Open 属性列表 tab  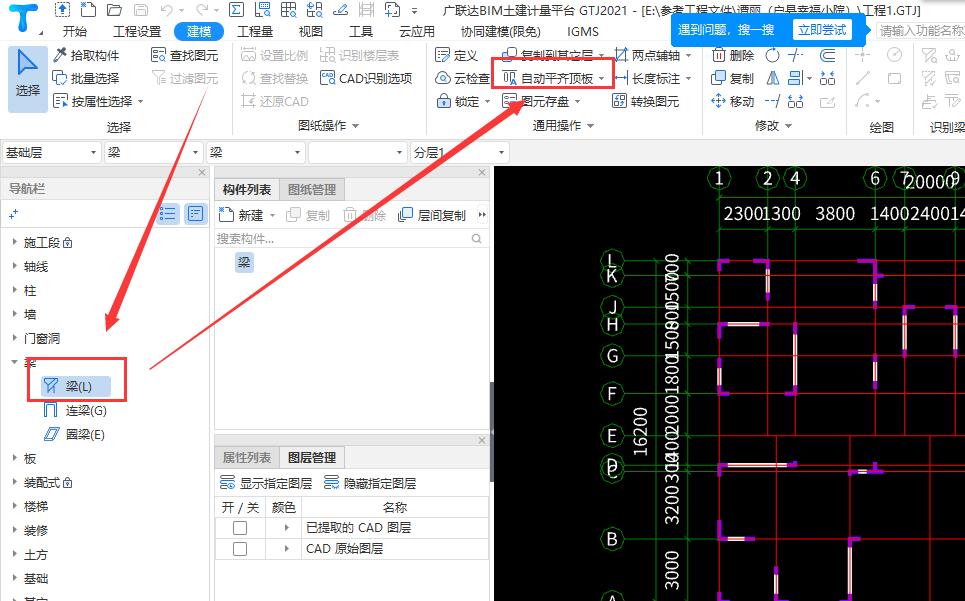tap(247, 458)
